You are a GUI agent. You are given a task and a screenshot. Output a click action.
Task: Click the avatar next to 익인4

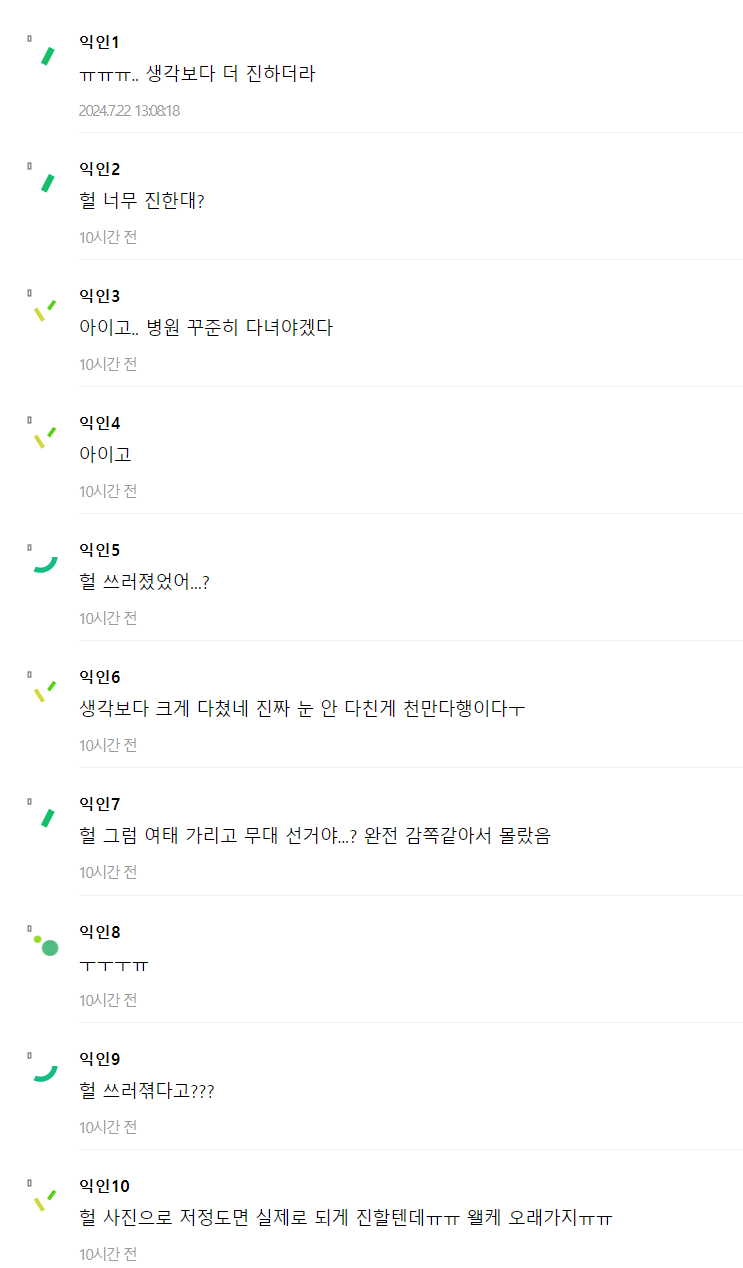coord(44,436)
